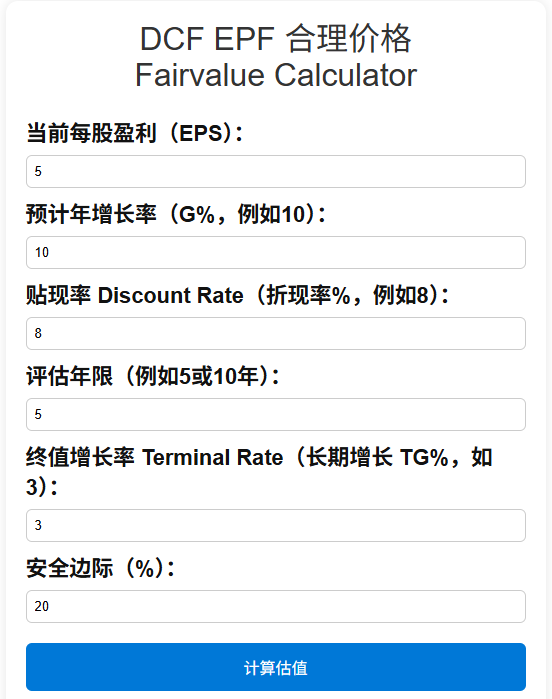This screenshot has width=552, height=699.
Task: Click the DCF EPF 合理价格 heading
Action: (276, 39)
